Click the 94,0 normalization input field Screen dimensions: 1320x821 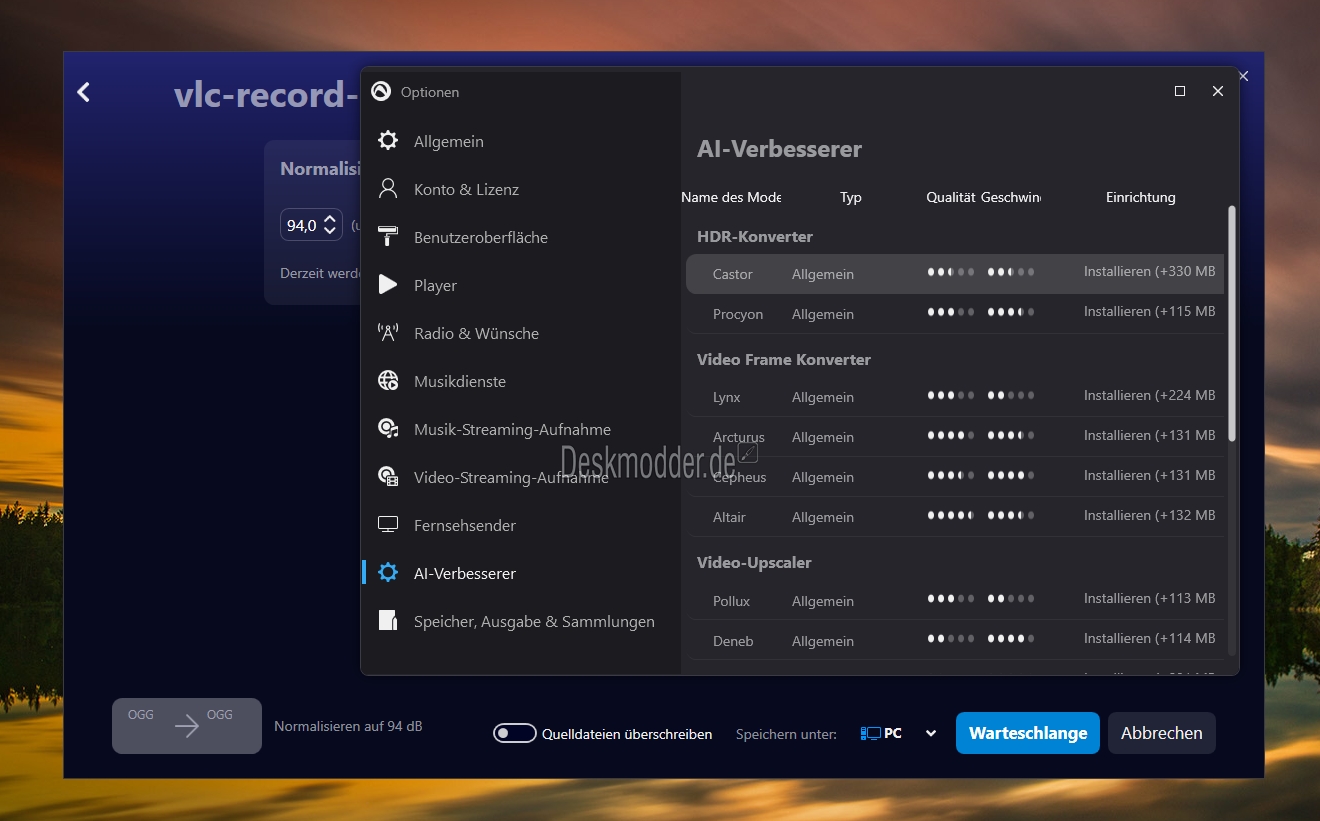(301, 226)
